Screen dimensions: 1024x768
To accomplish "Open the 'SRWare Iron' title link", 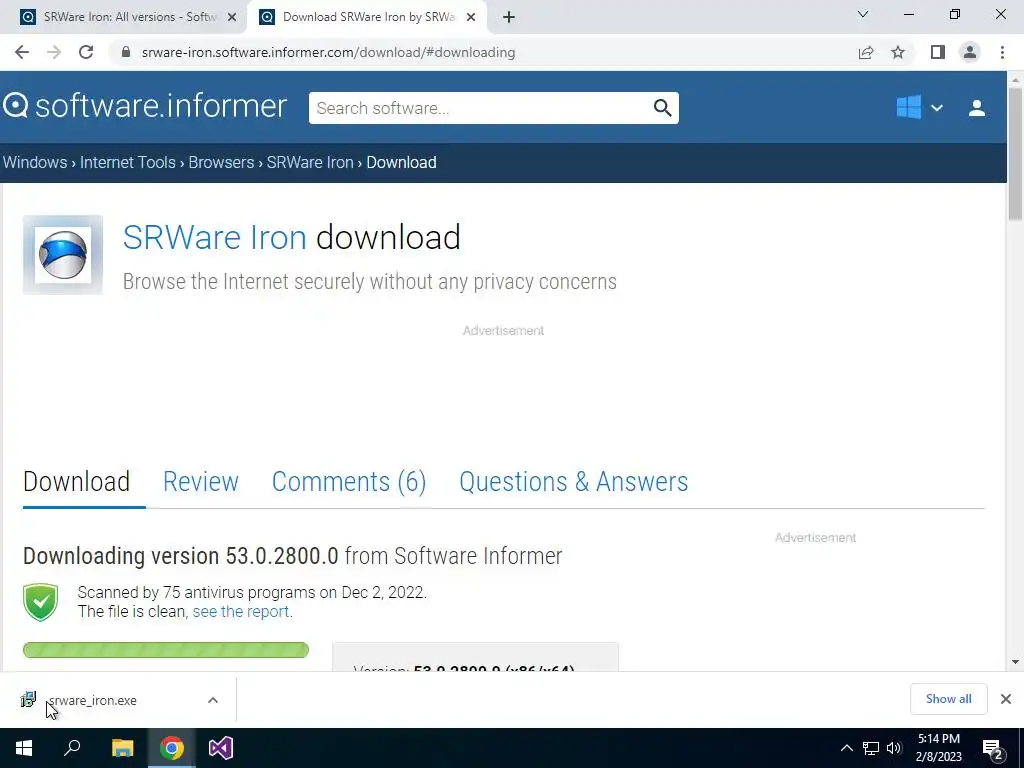I will [x=215, y=237].
